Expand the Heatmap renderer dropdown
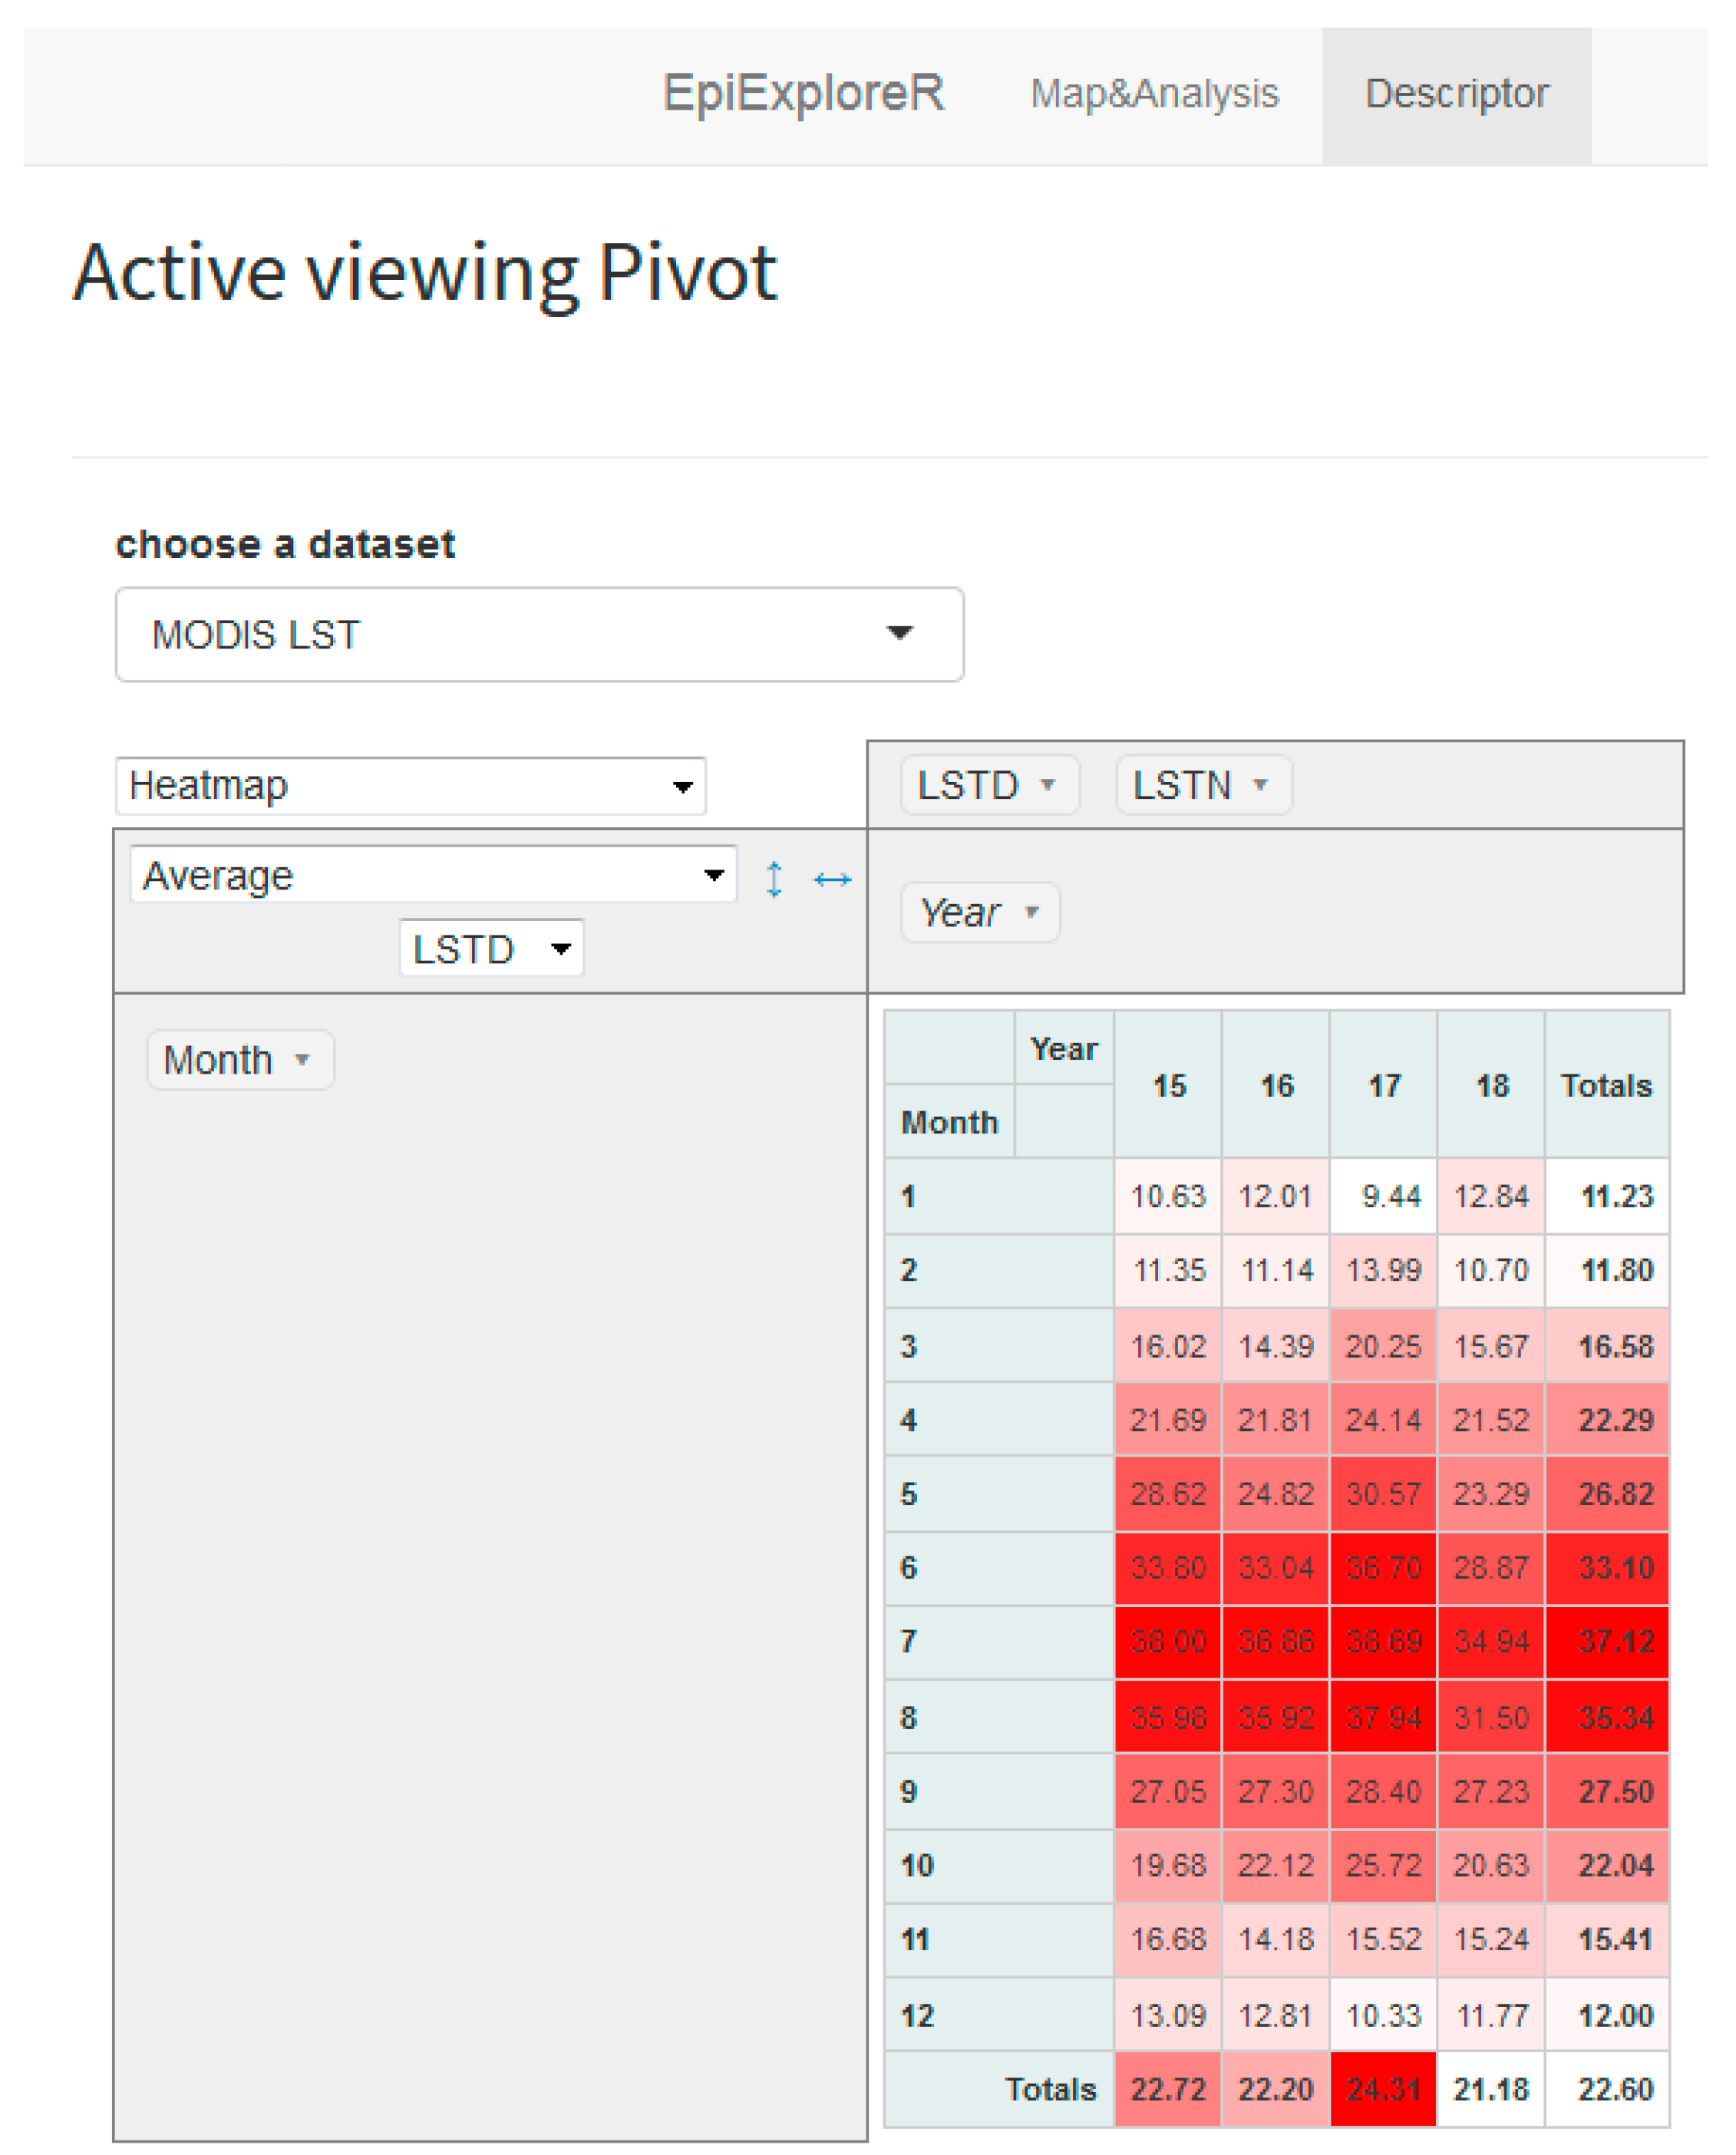The height and width of the screenshot is (2155, 1736). click(x=410, y=786)
